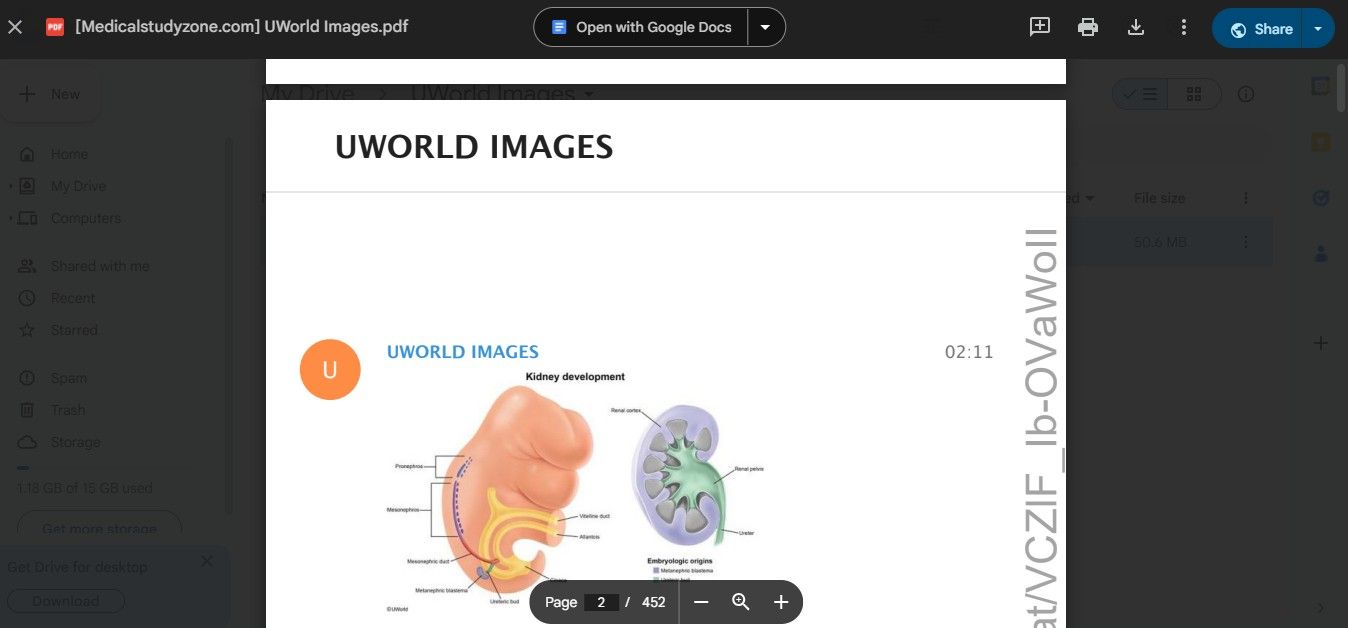Click the kidney development diagram image

tap(575, 491)
